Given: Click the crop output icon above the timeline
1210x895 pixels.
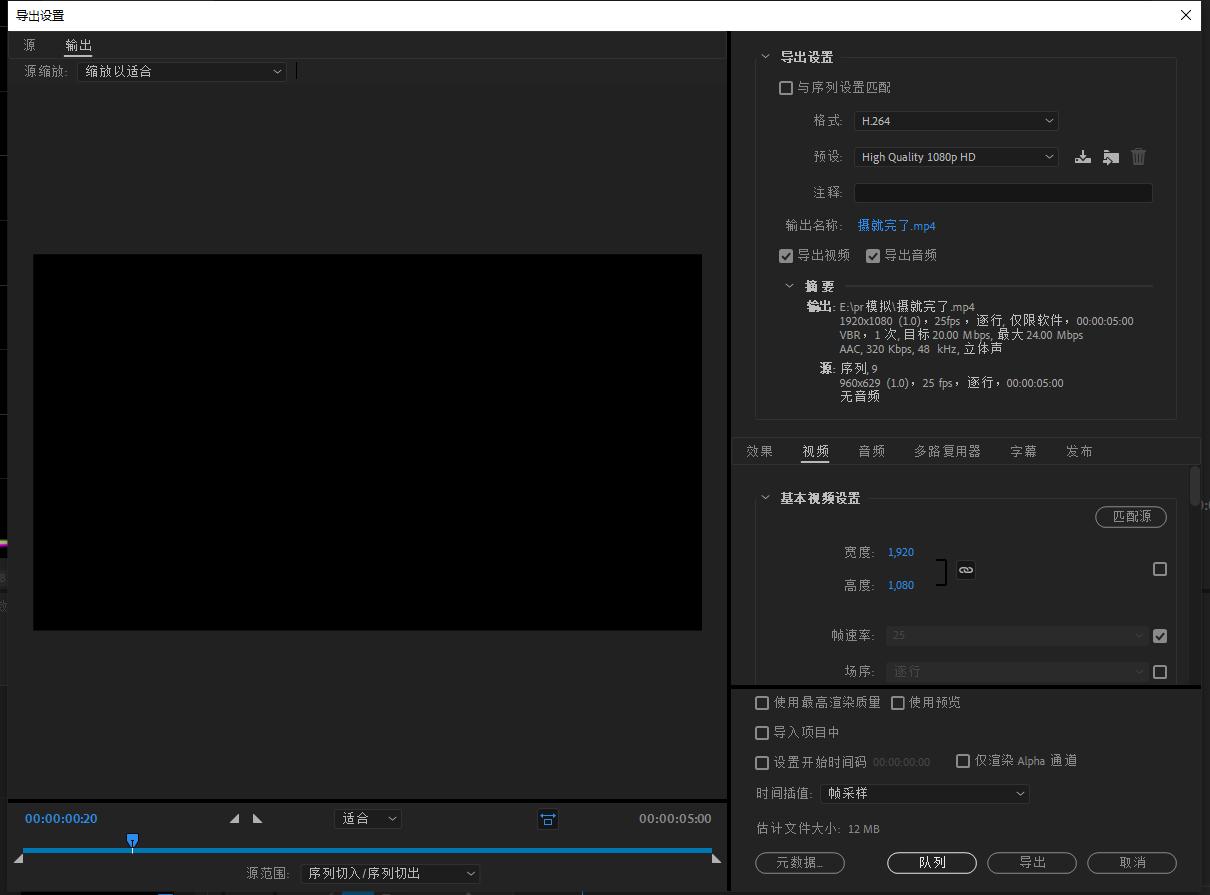Looking at the screenshot, I should [x=548, y=819].
